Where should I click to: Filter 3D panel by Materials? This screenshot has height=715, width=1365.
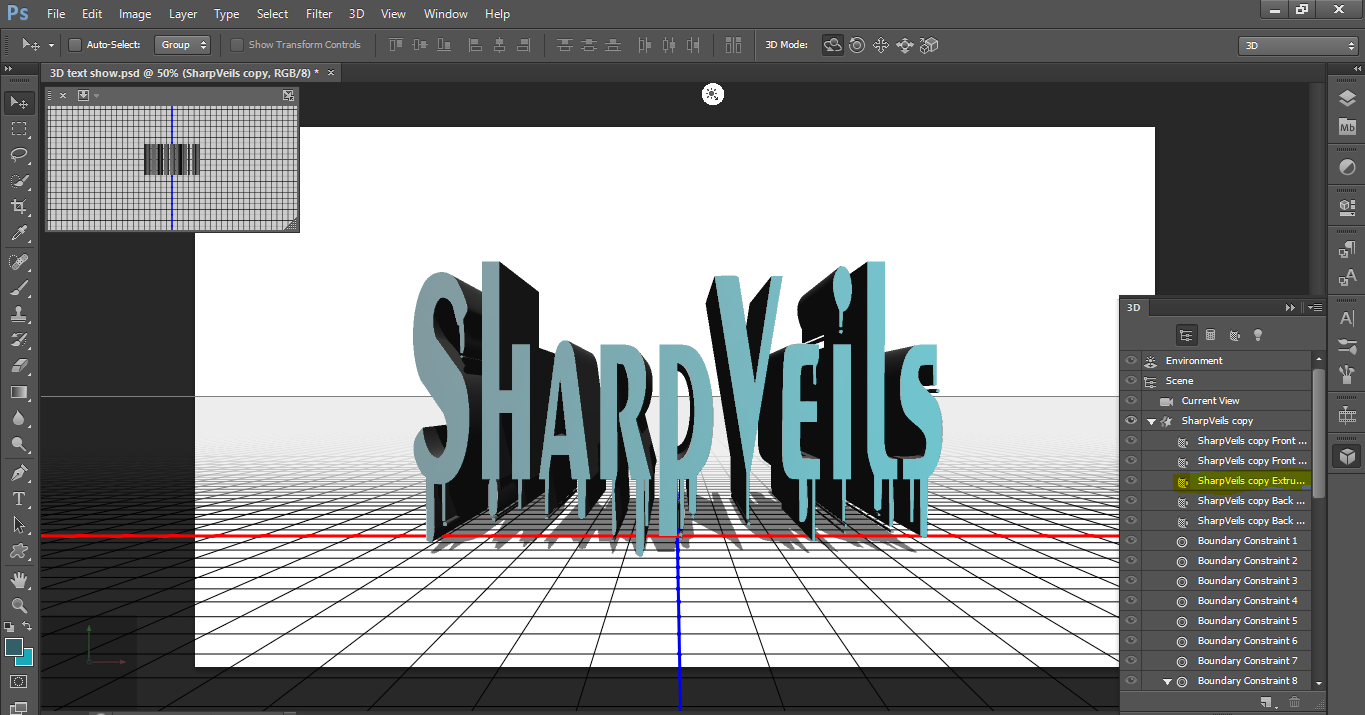click(x=1234, y=335)
